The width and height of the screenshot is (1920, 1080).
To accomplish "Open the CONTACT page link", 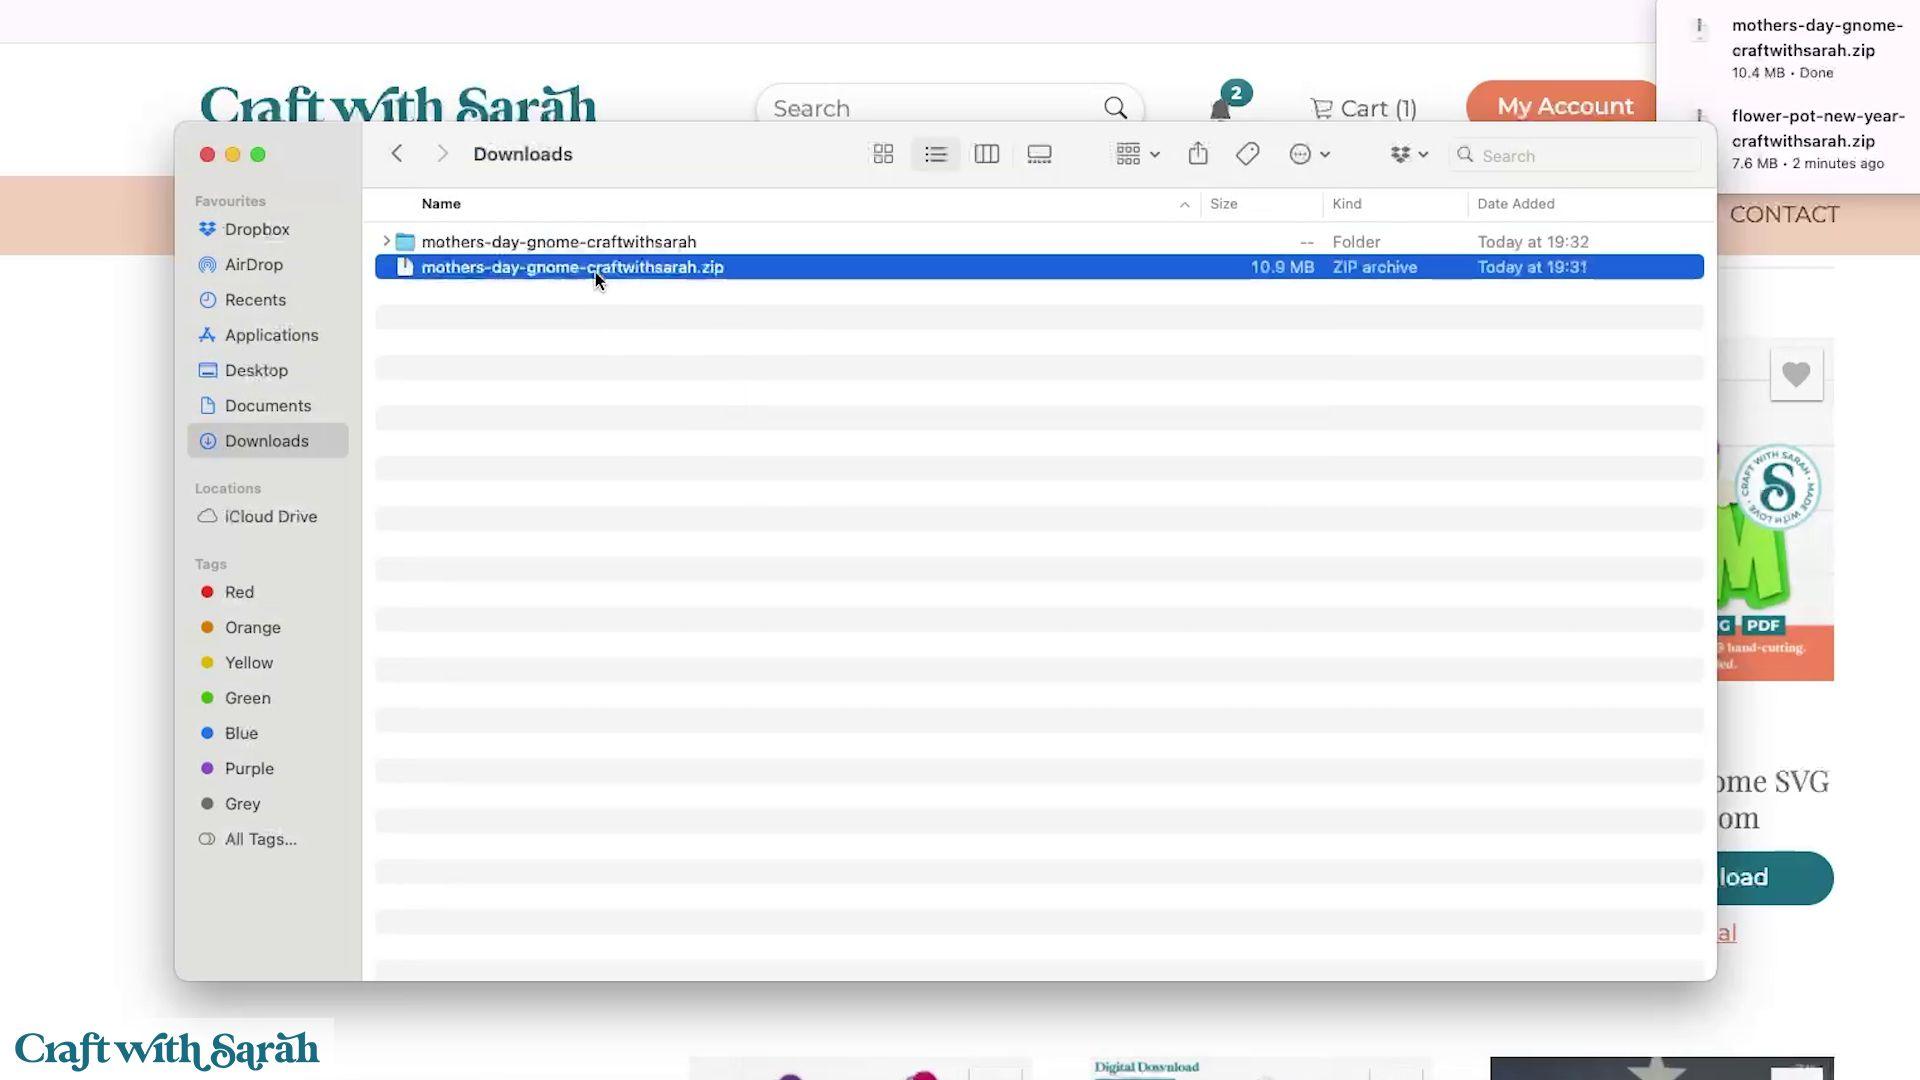I will 1784,215.
